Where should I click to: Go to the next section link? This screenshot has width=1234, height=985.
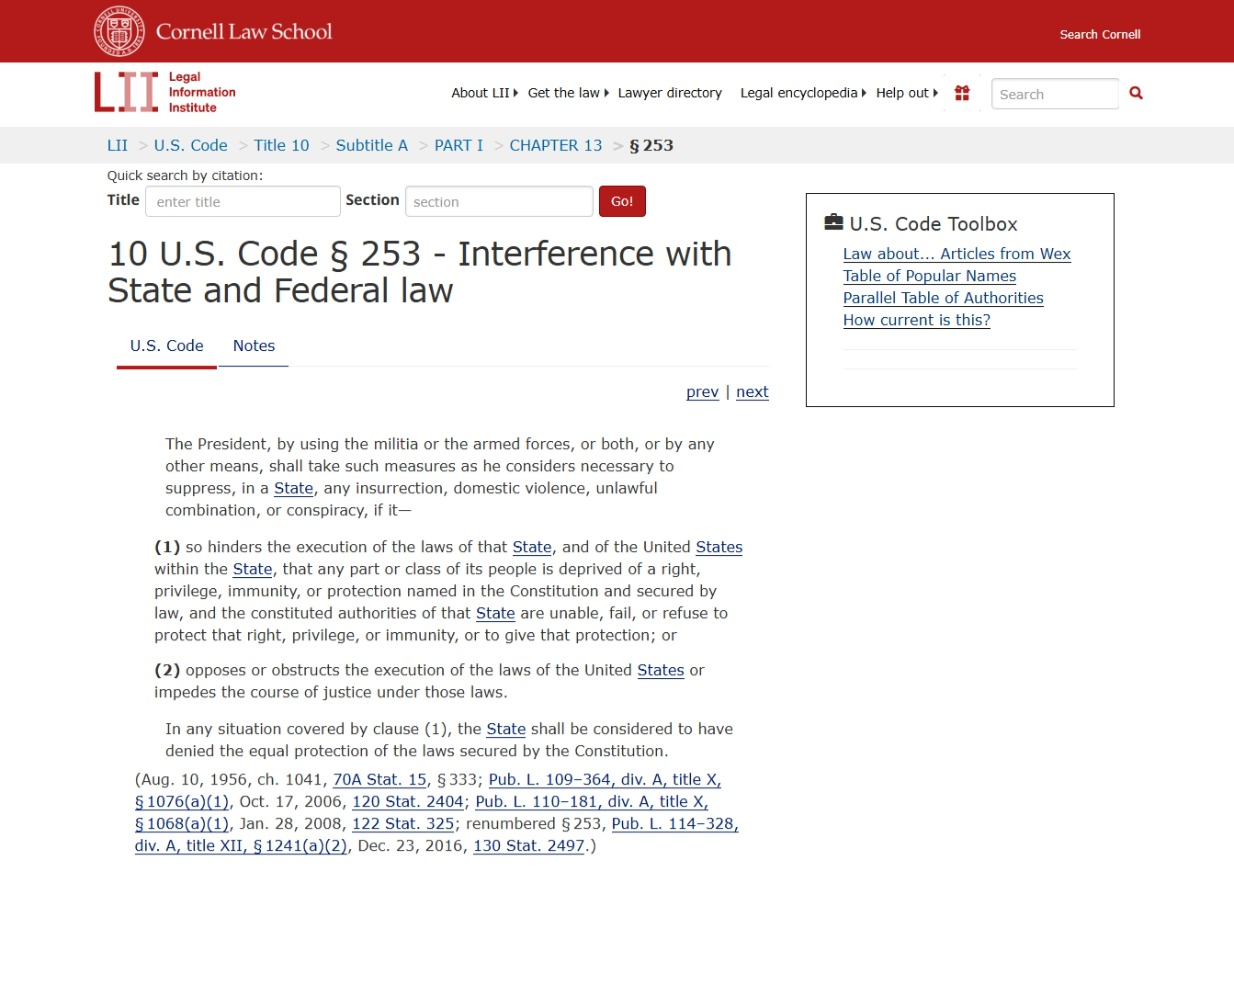pyautogui.click(x=752, y=392)
